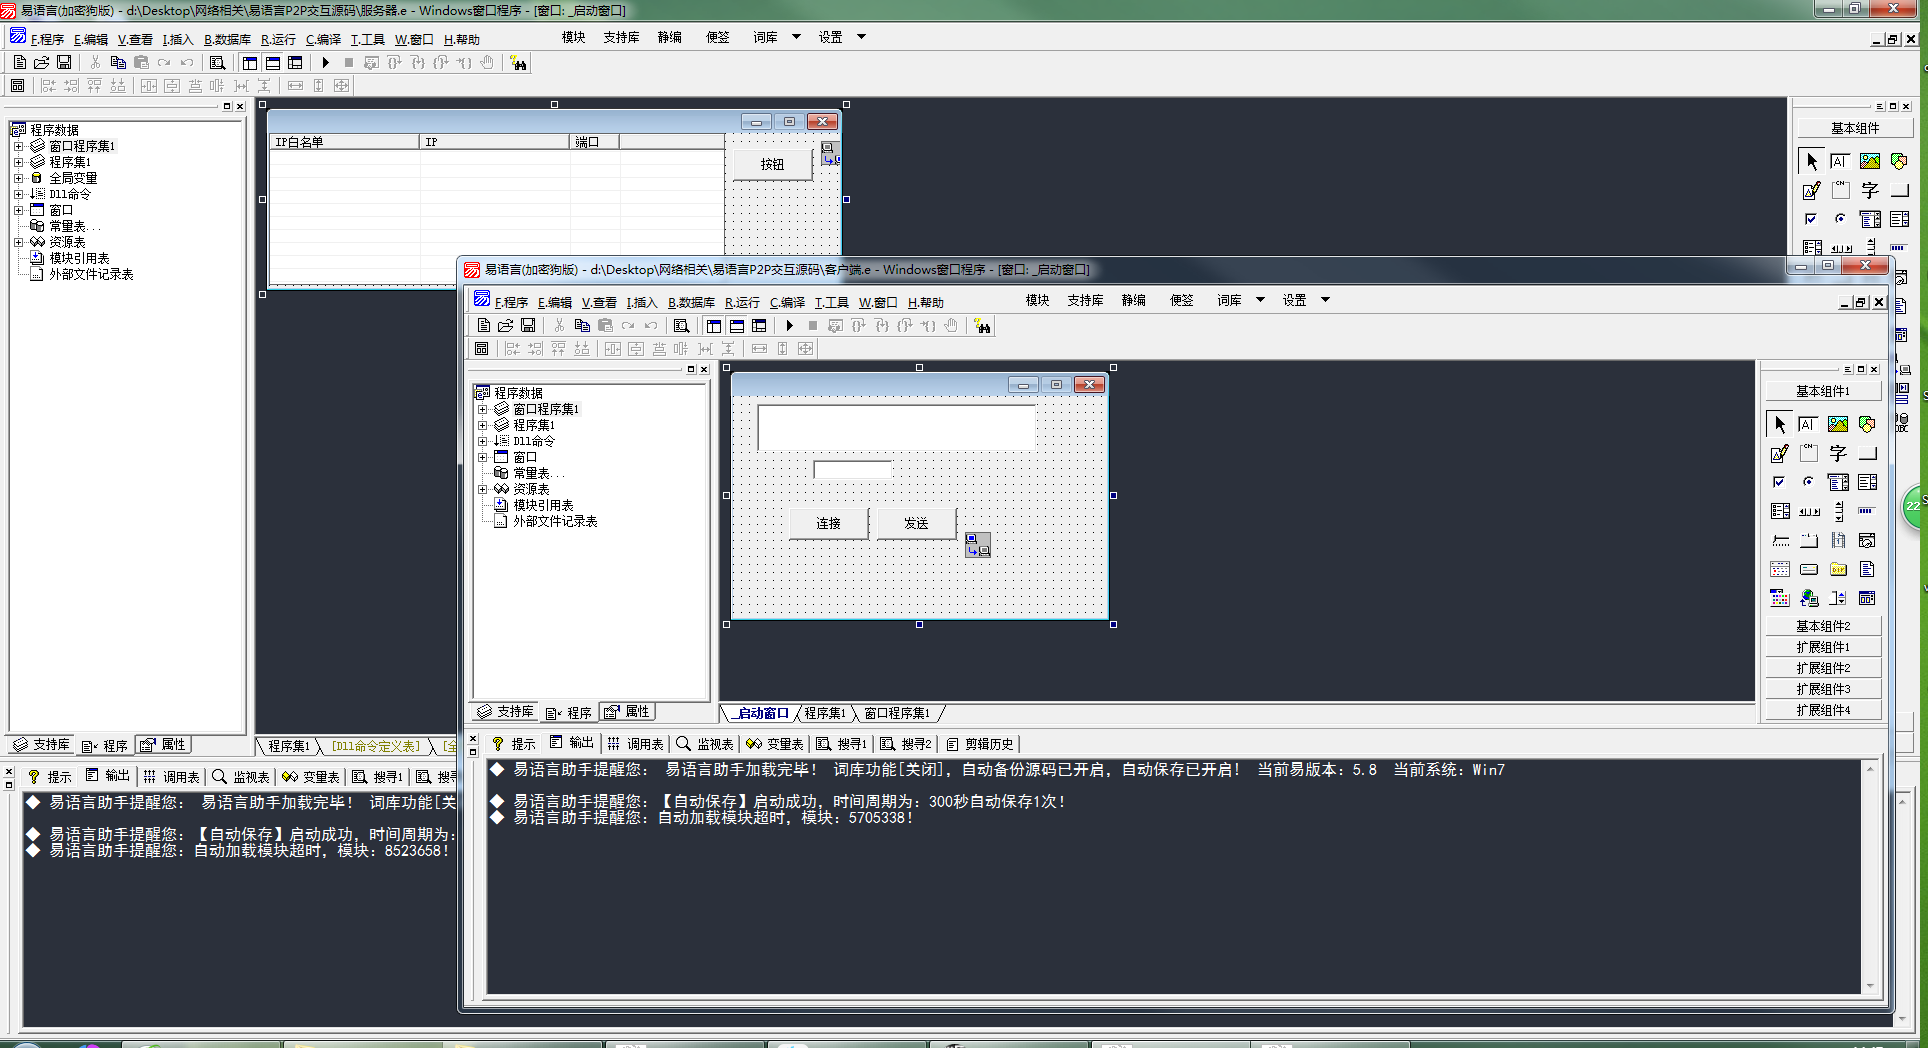Select the 字 label component tool
This screenshot has height=1048, width=1928.
1838,454
